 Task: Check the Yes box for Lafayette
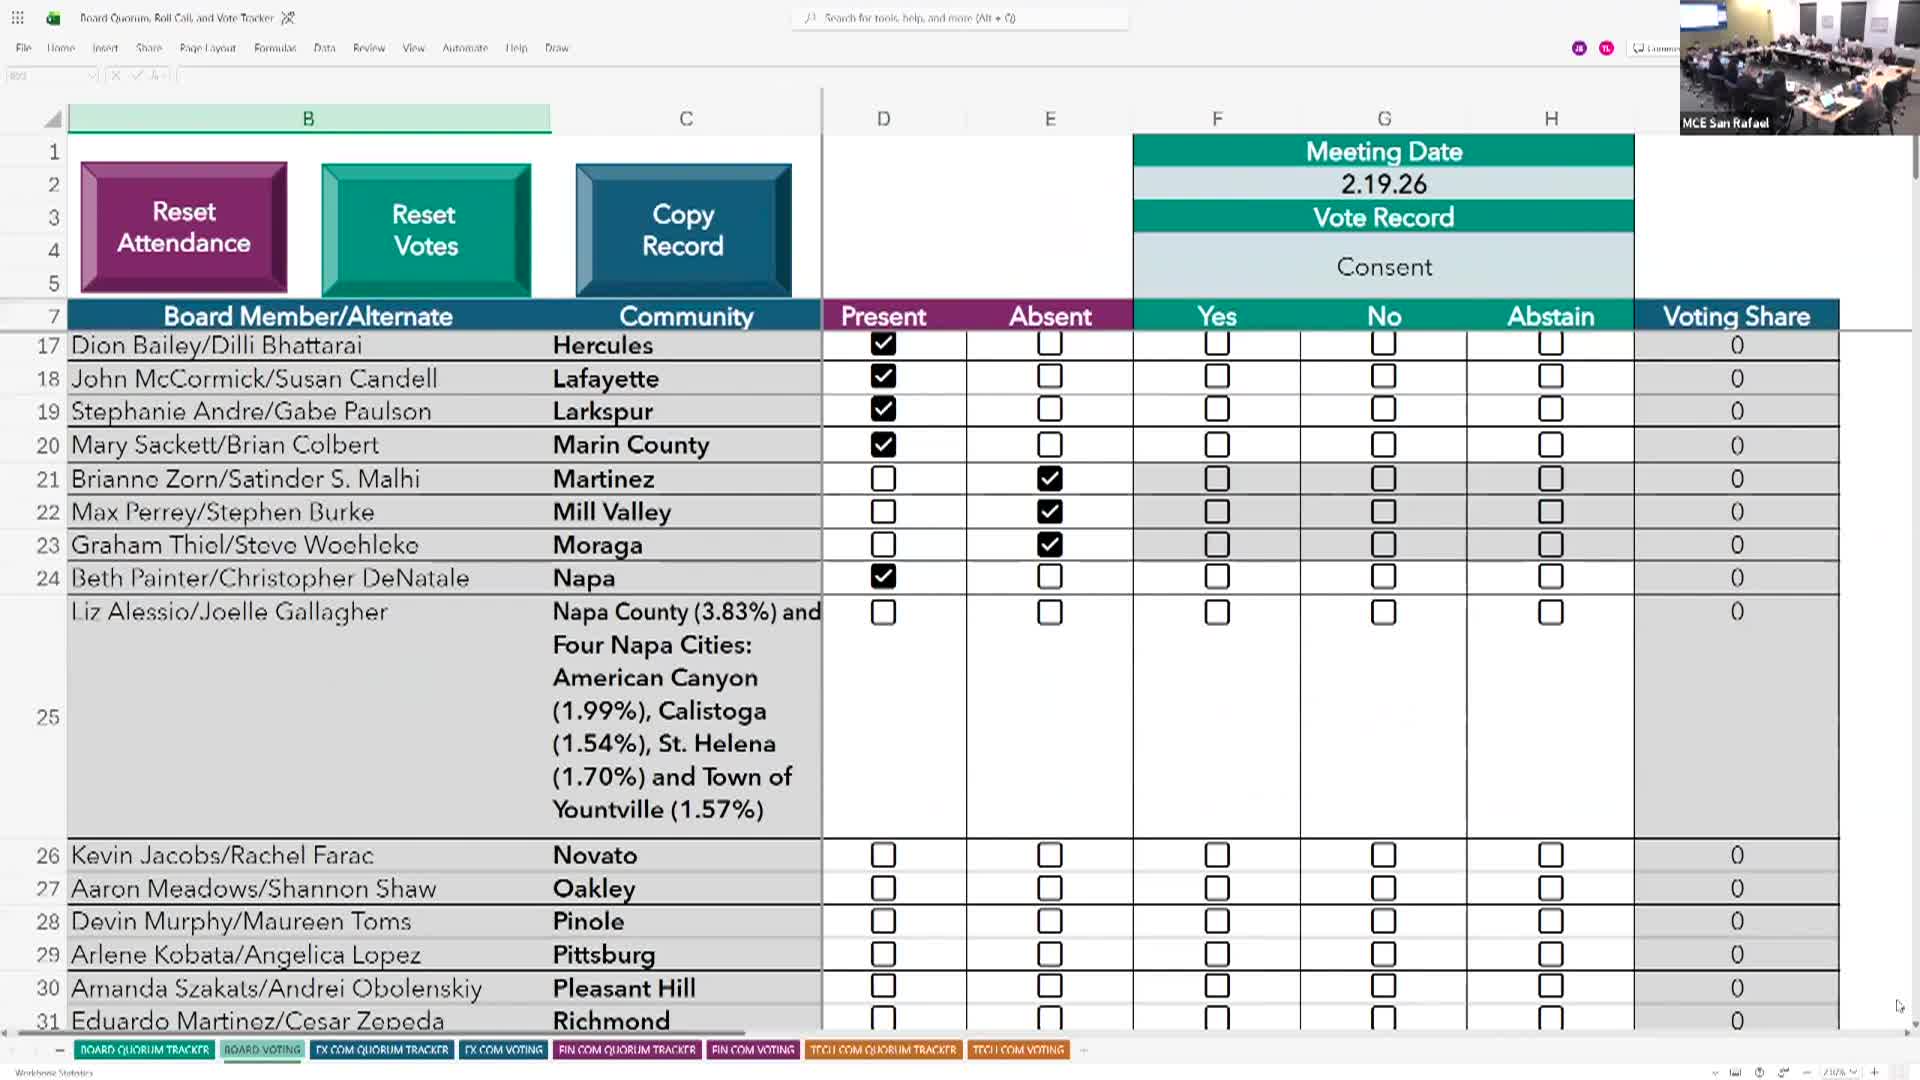pyautogui.click(x=1217, y=377)
